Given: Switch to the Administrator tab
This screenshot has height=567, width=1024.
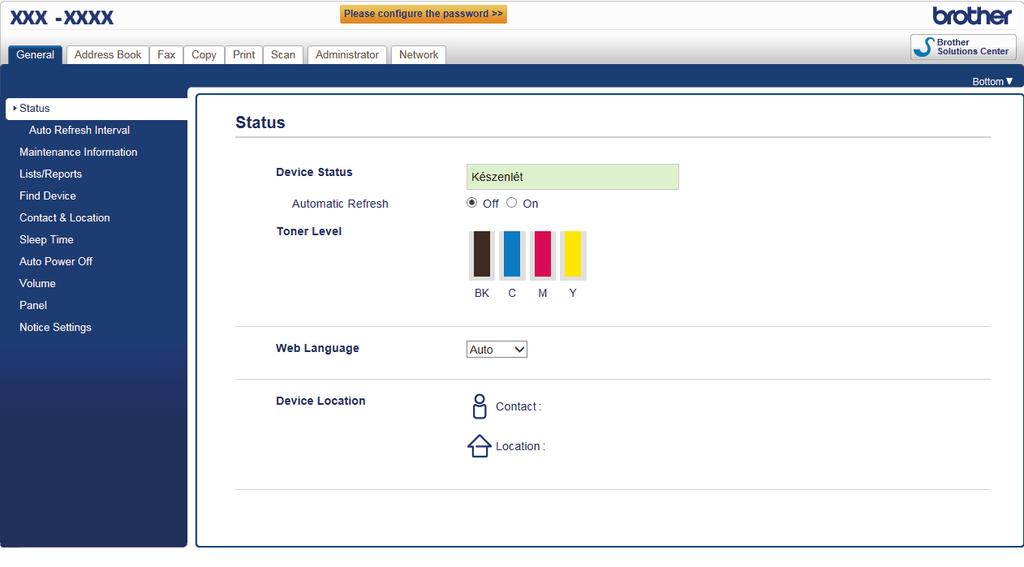Looking at the screenshot, I should (347, 55).
